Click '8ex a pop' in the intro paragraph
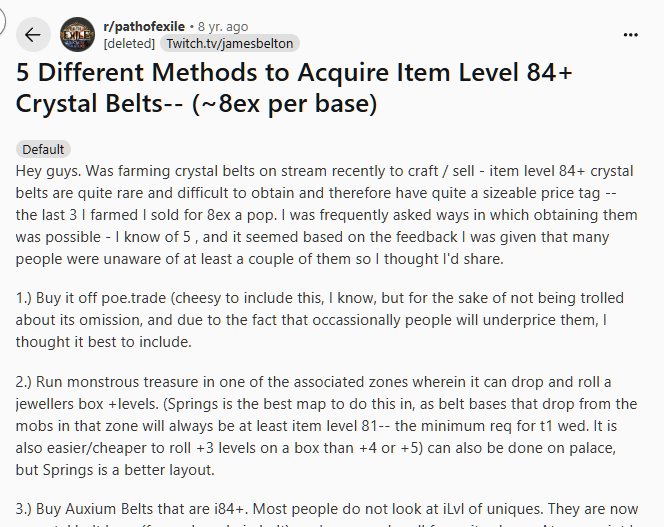 pyautogui.click(x=242, y=215)
